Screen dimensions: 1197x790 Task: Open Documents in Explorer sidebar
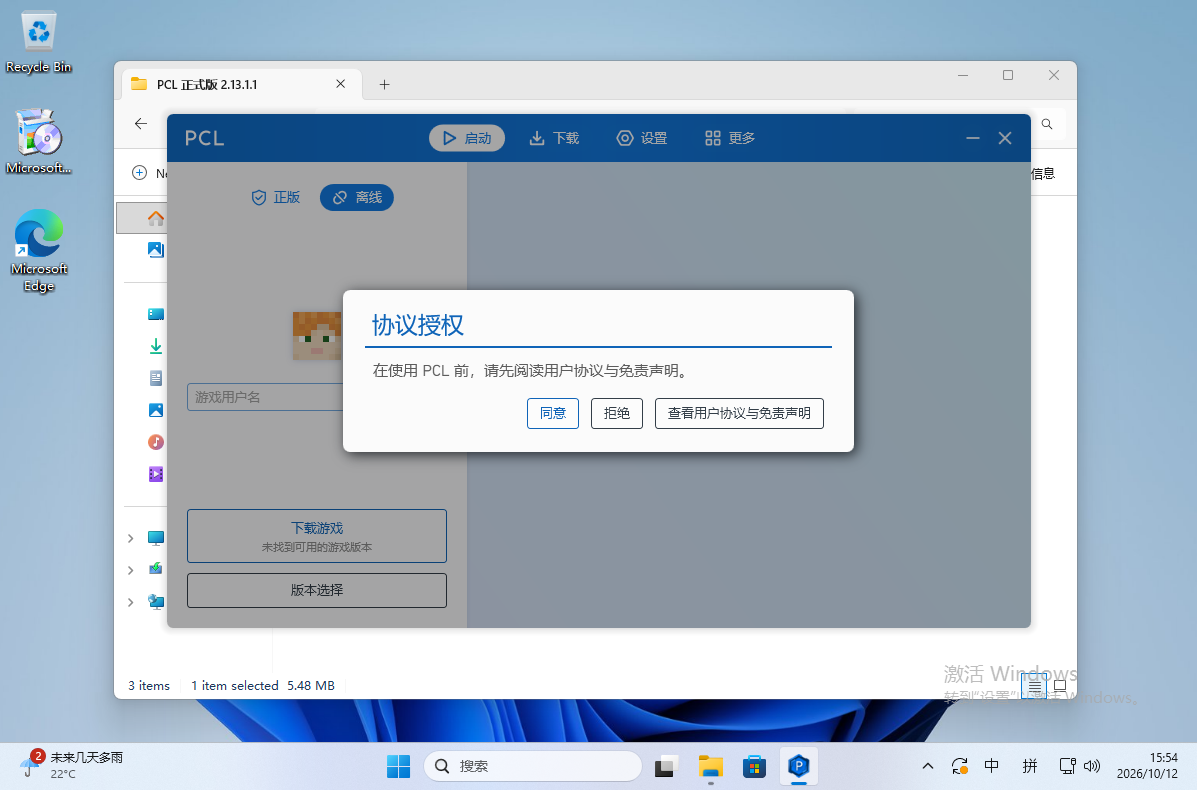click(x=156, y=379)
